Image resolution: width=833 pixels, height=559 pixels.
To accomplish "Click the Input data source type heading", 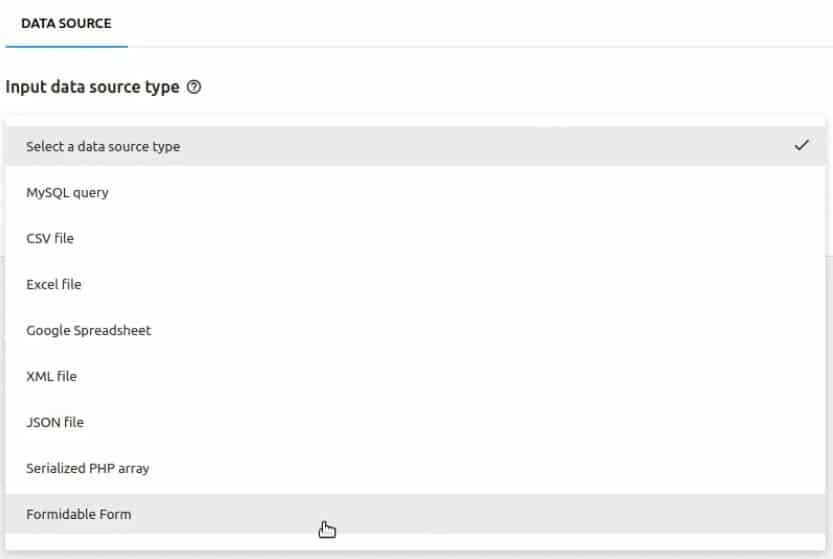I will [x=92, y=87].
